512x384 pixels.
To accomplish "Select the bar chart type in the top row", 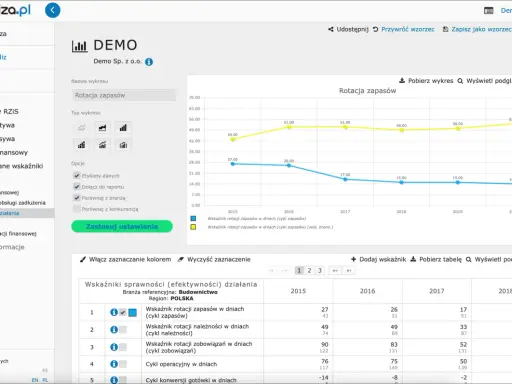I will (x=123, y=128).
